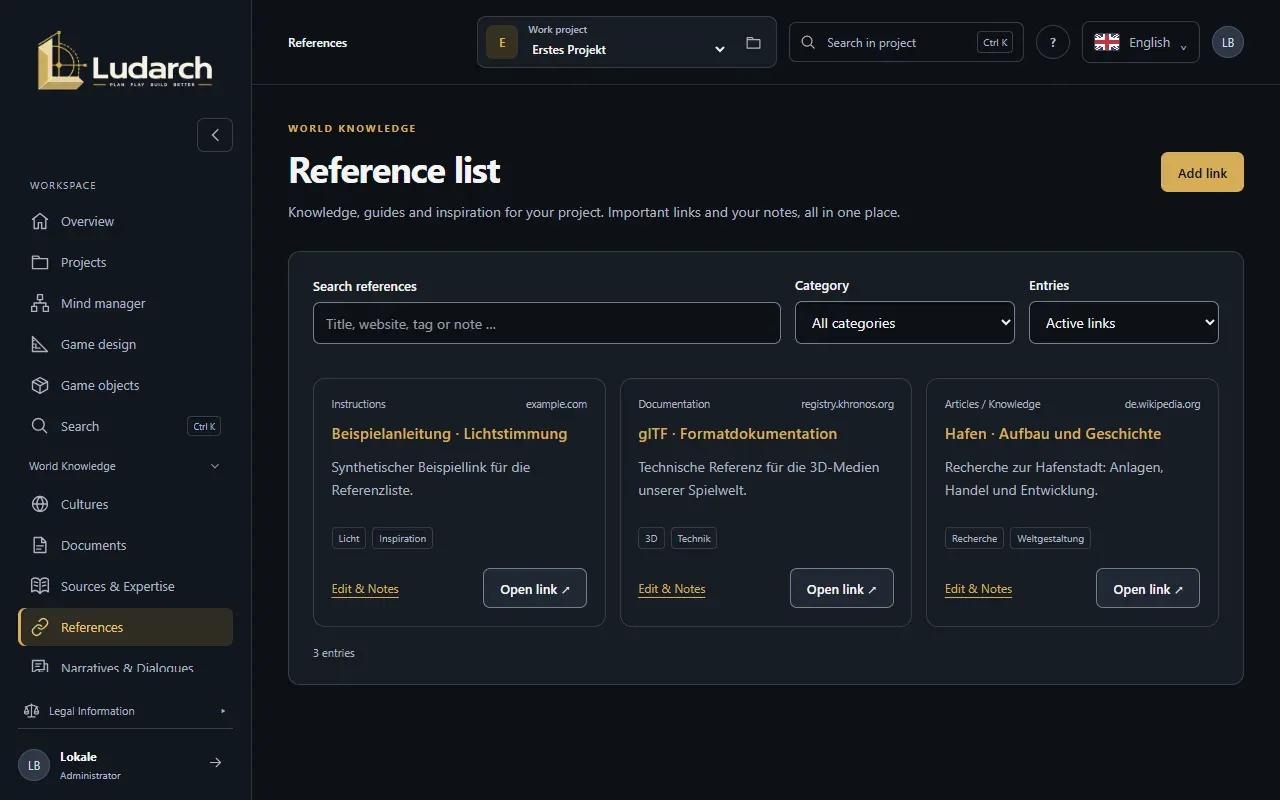Click the Licht tag
Image resolution: width=1280 pixels, height=800 pixels.
point(349,538)
